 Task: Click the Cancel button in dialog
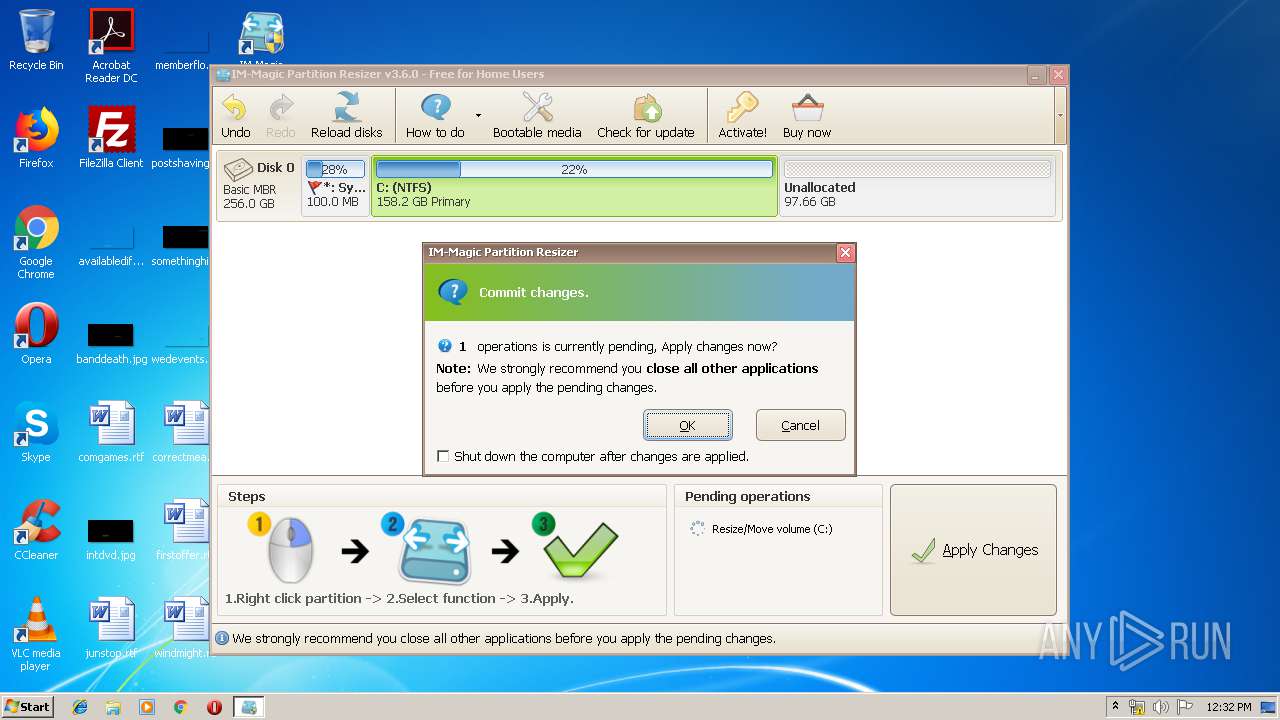tap(800, 425)
